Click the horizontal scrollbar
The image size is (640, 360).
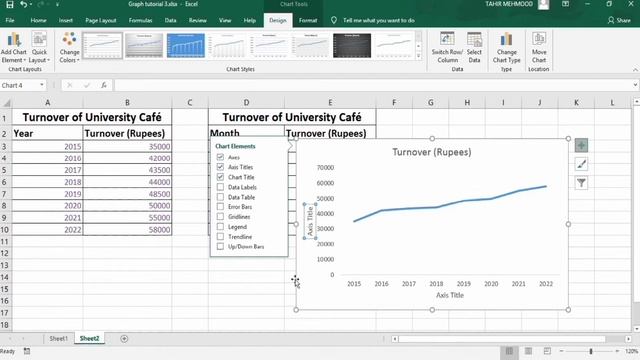pos(502,339)
